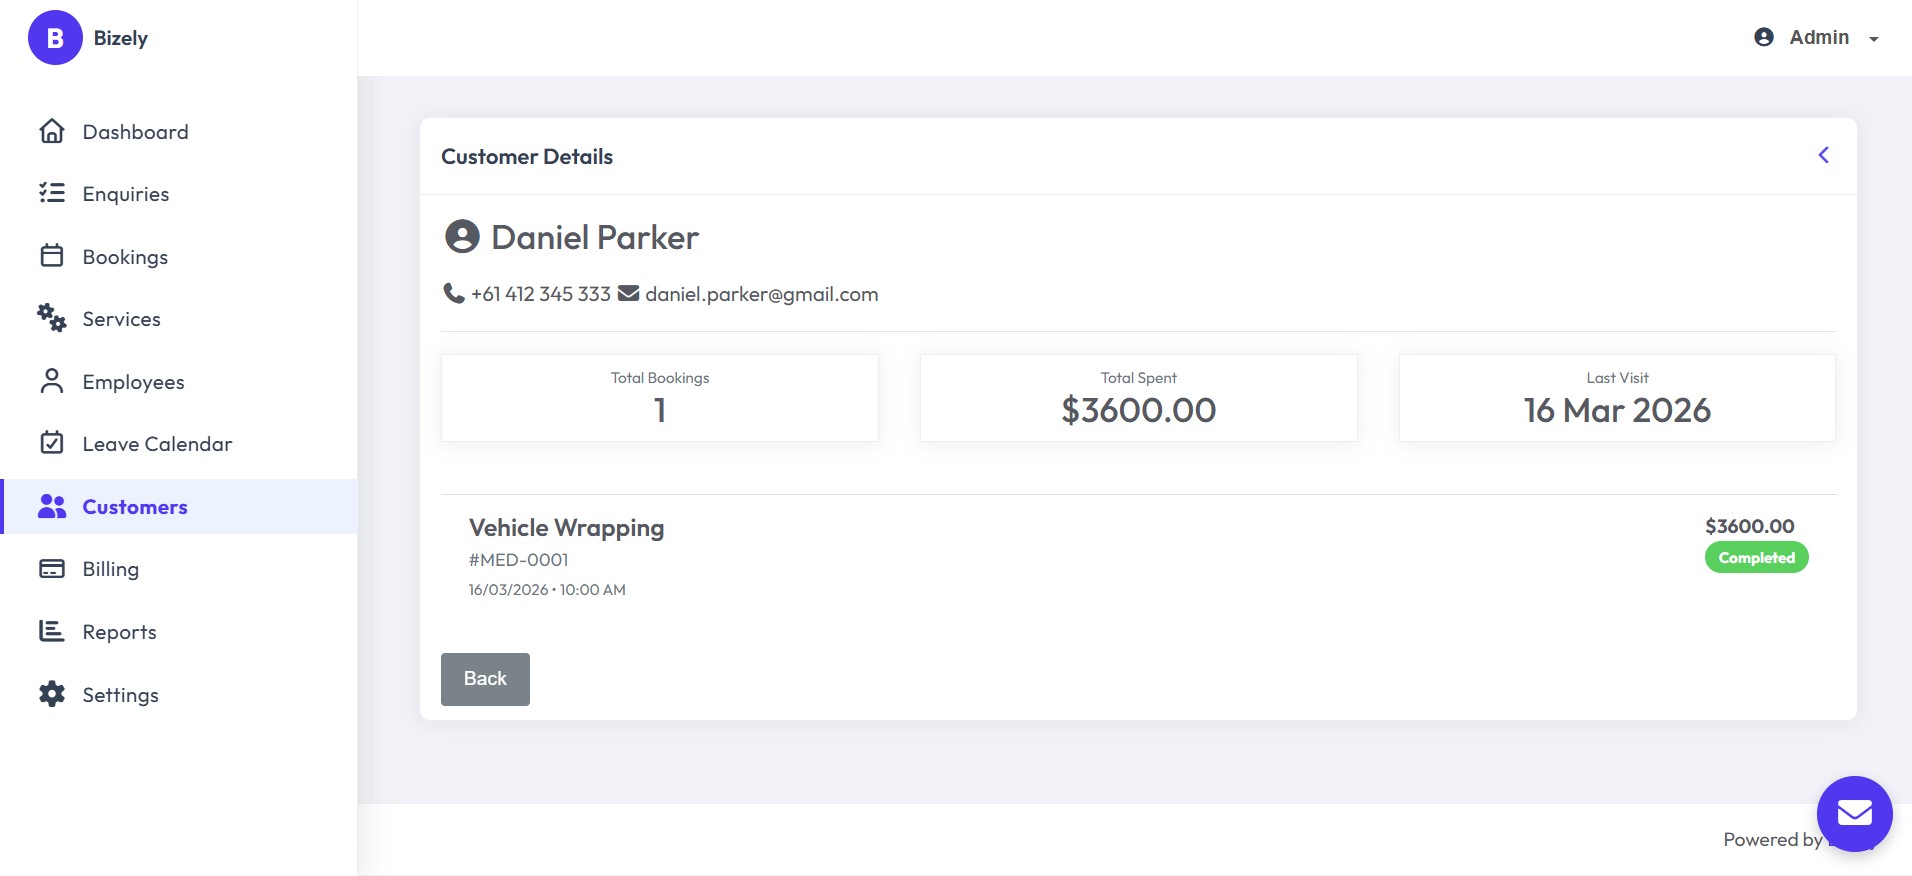The image size is (1912, 876).
Task: Open Enquiries via its checklist icon
Action: [x=52, y=193]
